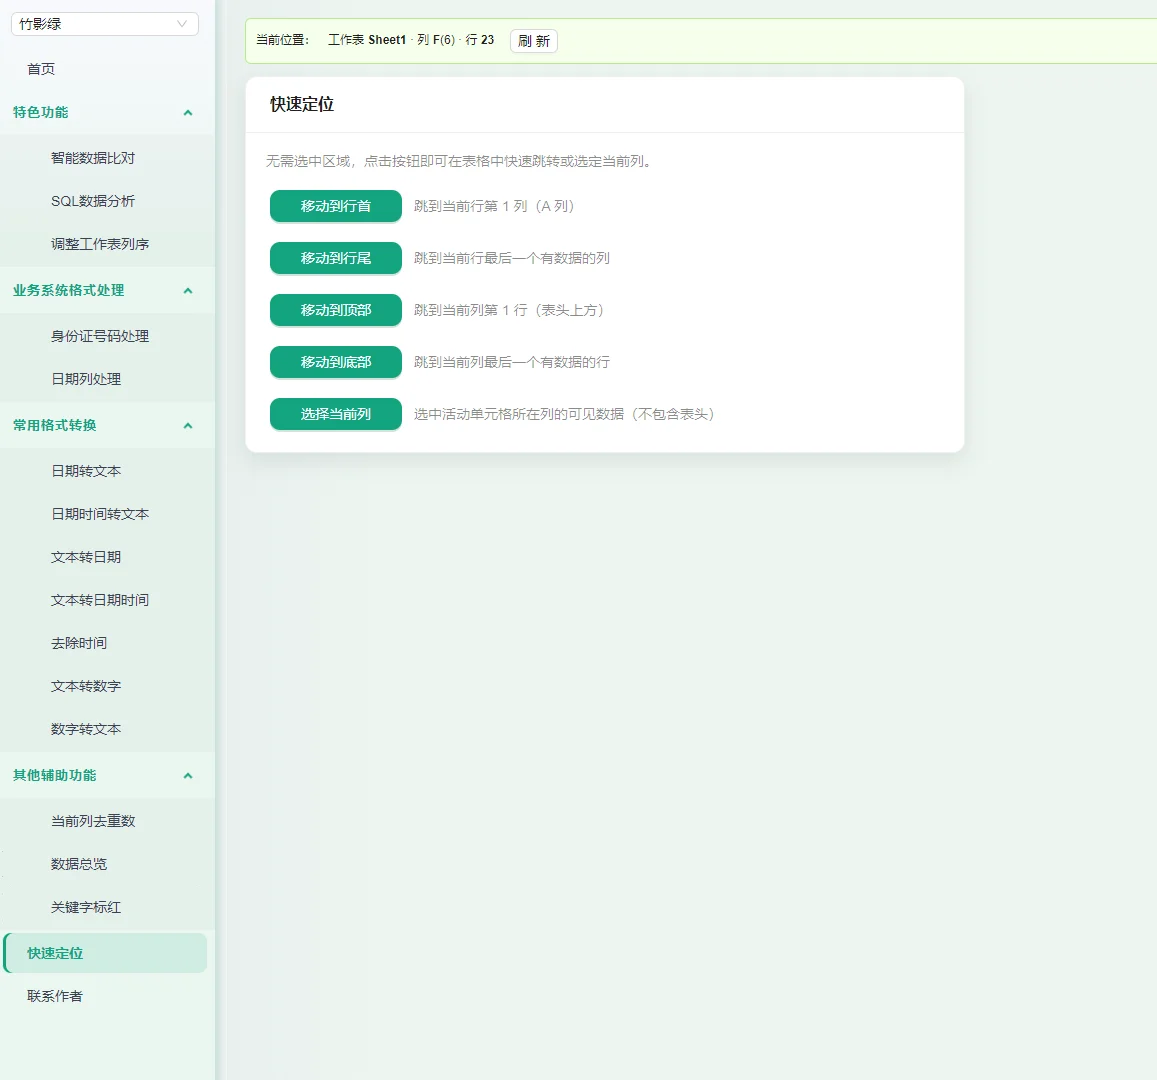Select 文本转数字 menu item
The height and width of the screenshot is (1080, 1157).
[x=86, y=686]
